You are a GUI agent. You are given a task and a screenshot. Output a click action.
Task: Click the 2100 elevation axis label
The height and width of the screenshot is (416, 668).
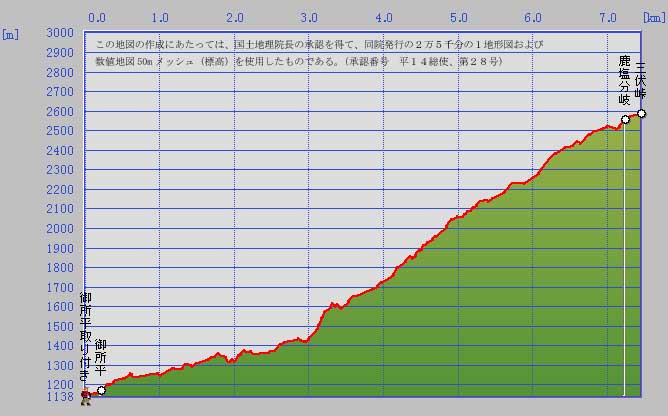coord(60,209)
